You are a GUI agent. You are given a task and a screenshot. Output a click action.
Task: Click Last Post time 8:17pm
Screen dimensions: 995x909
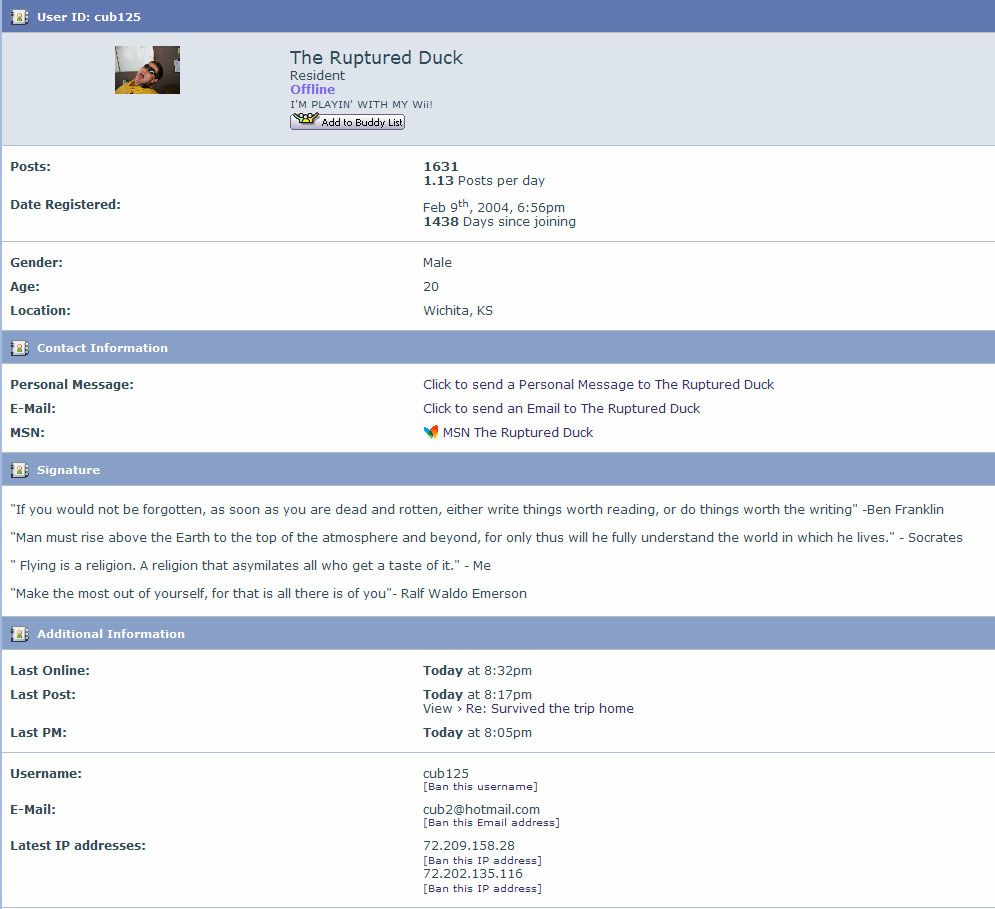pyautogui.click(x=477, y=694)
